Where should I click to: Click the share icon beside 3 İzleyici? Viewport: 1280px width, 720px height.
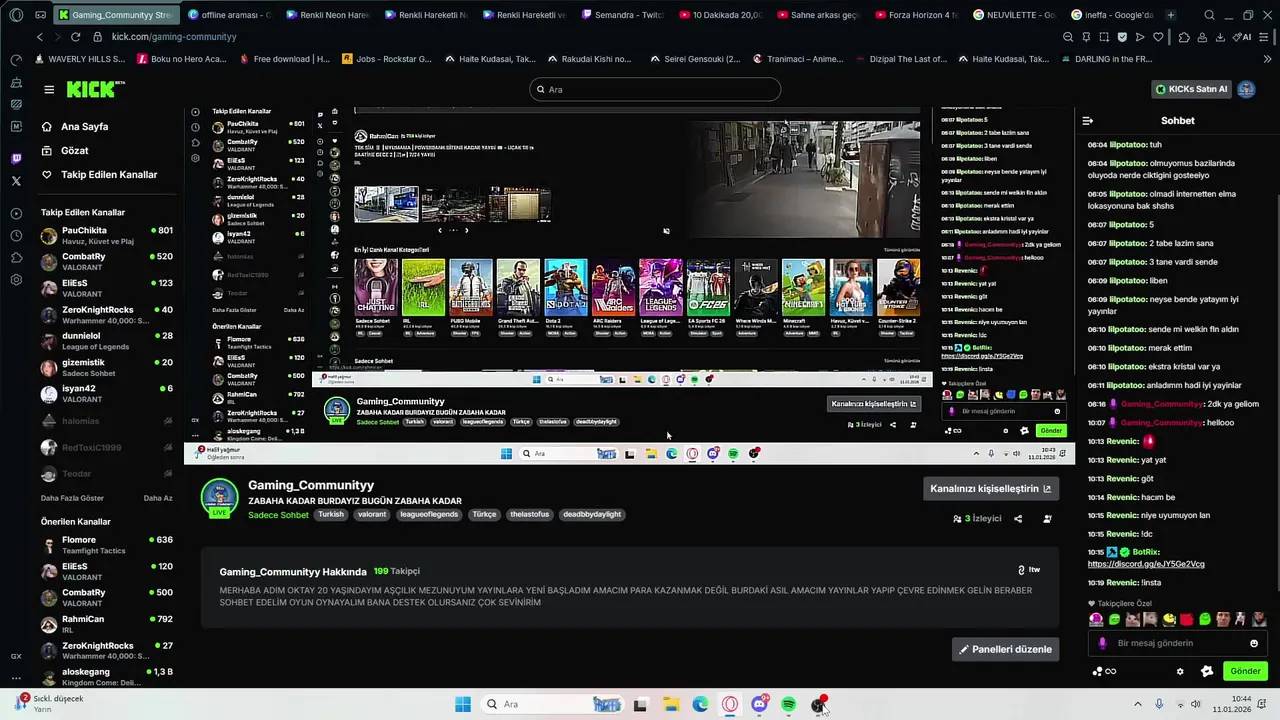1018,519
